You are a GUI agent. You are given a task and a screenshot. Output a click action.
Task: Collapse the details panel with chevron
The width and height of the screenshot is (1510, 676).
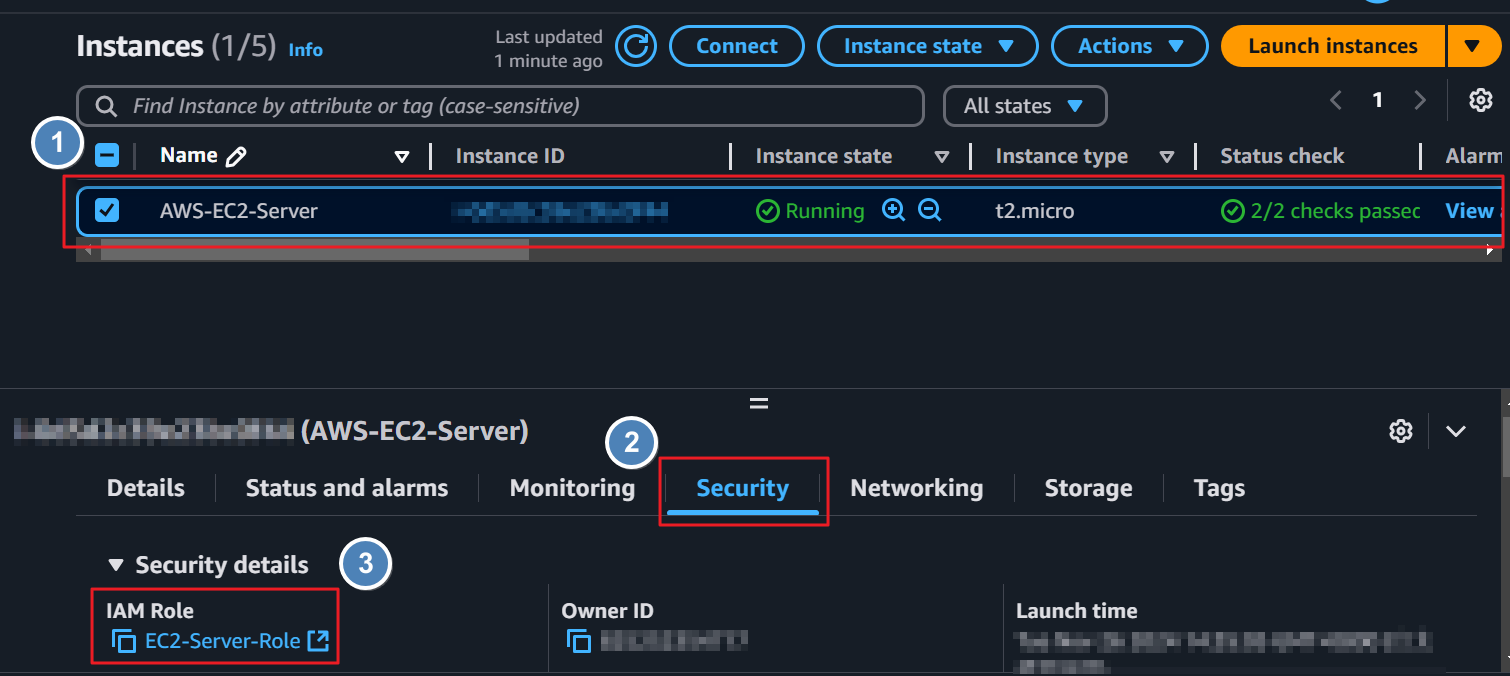click(1456, 431)
